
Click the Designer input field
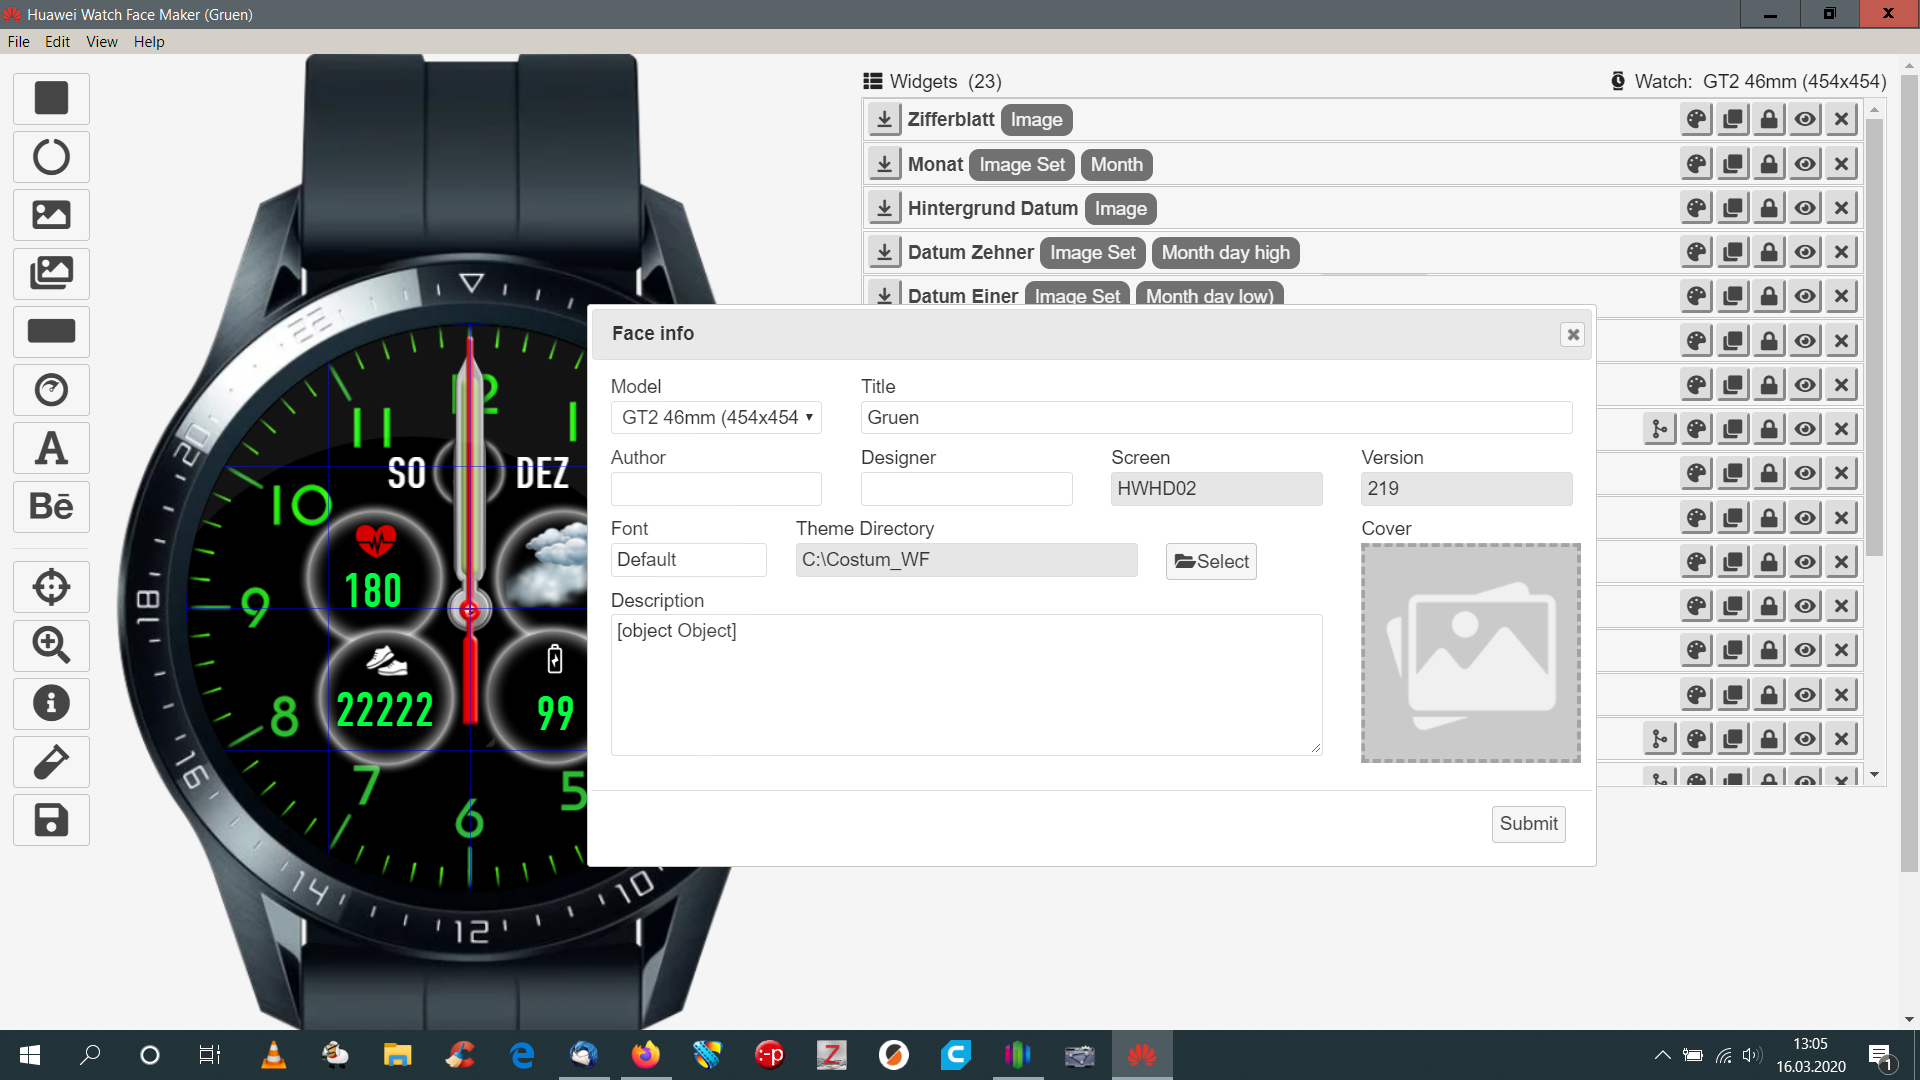pos(966,489)
